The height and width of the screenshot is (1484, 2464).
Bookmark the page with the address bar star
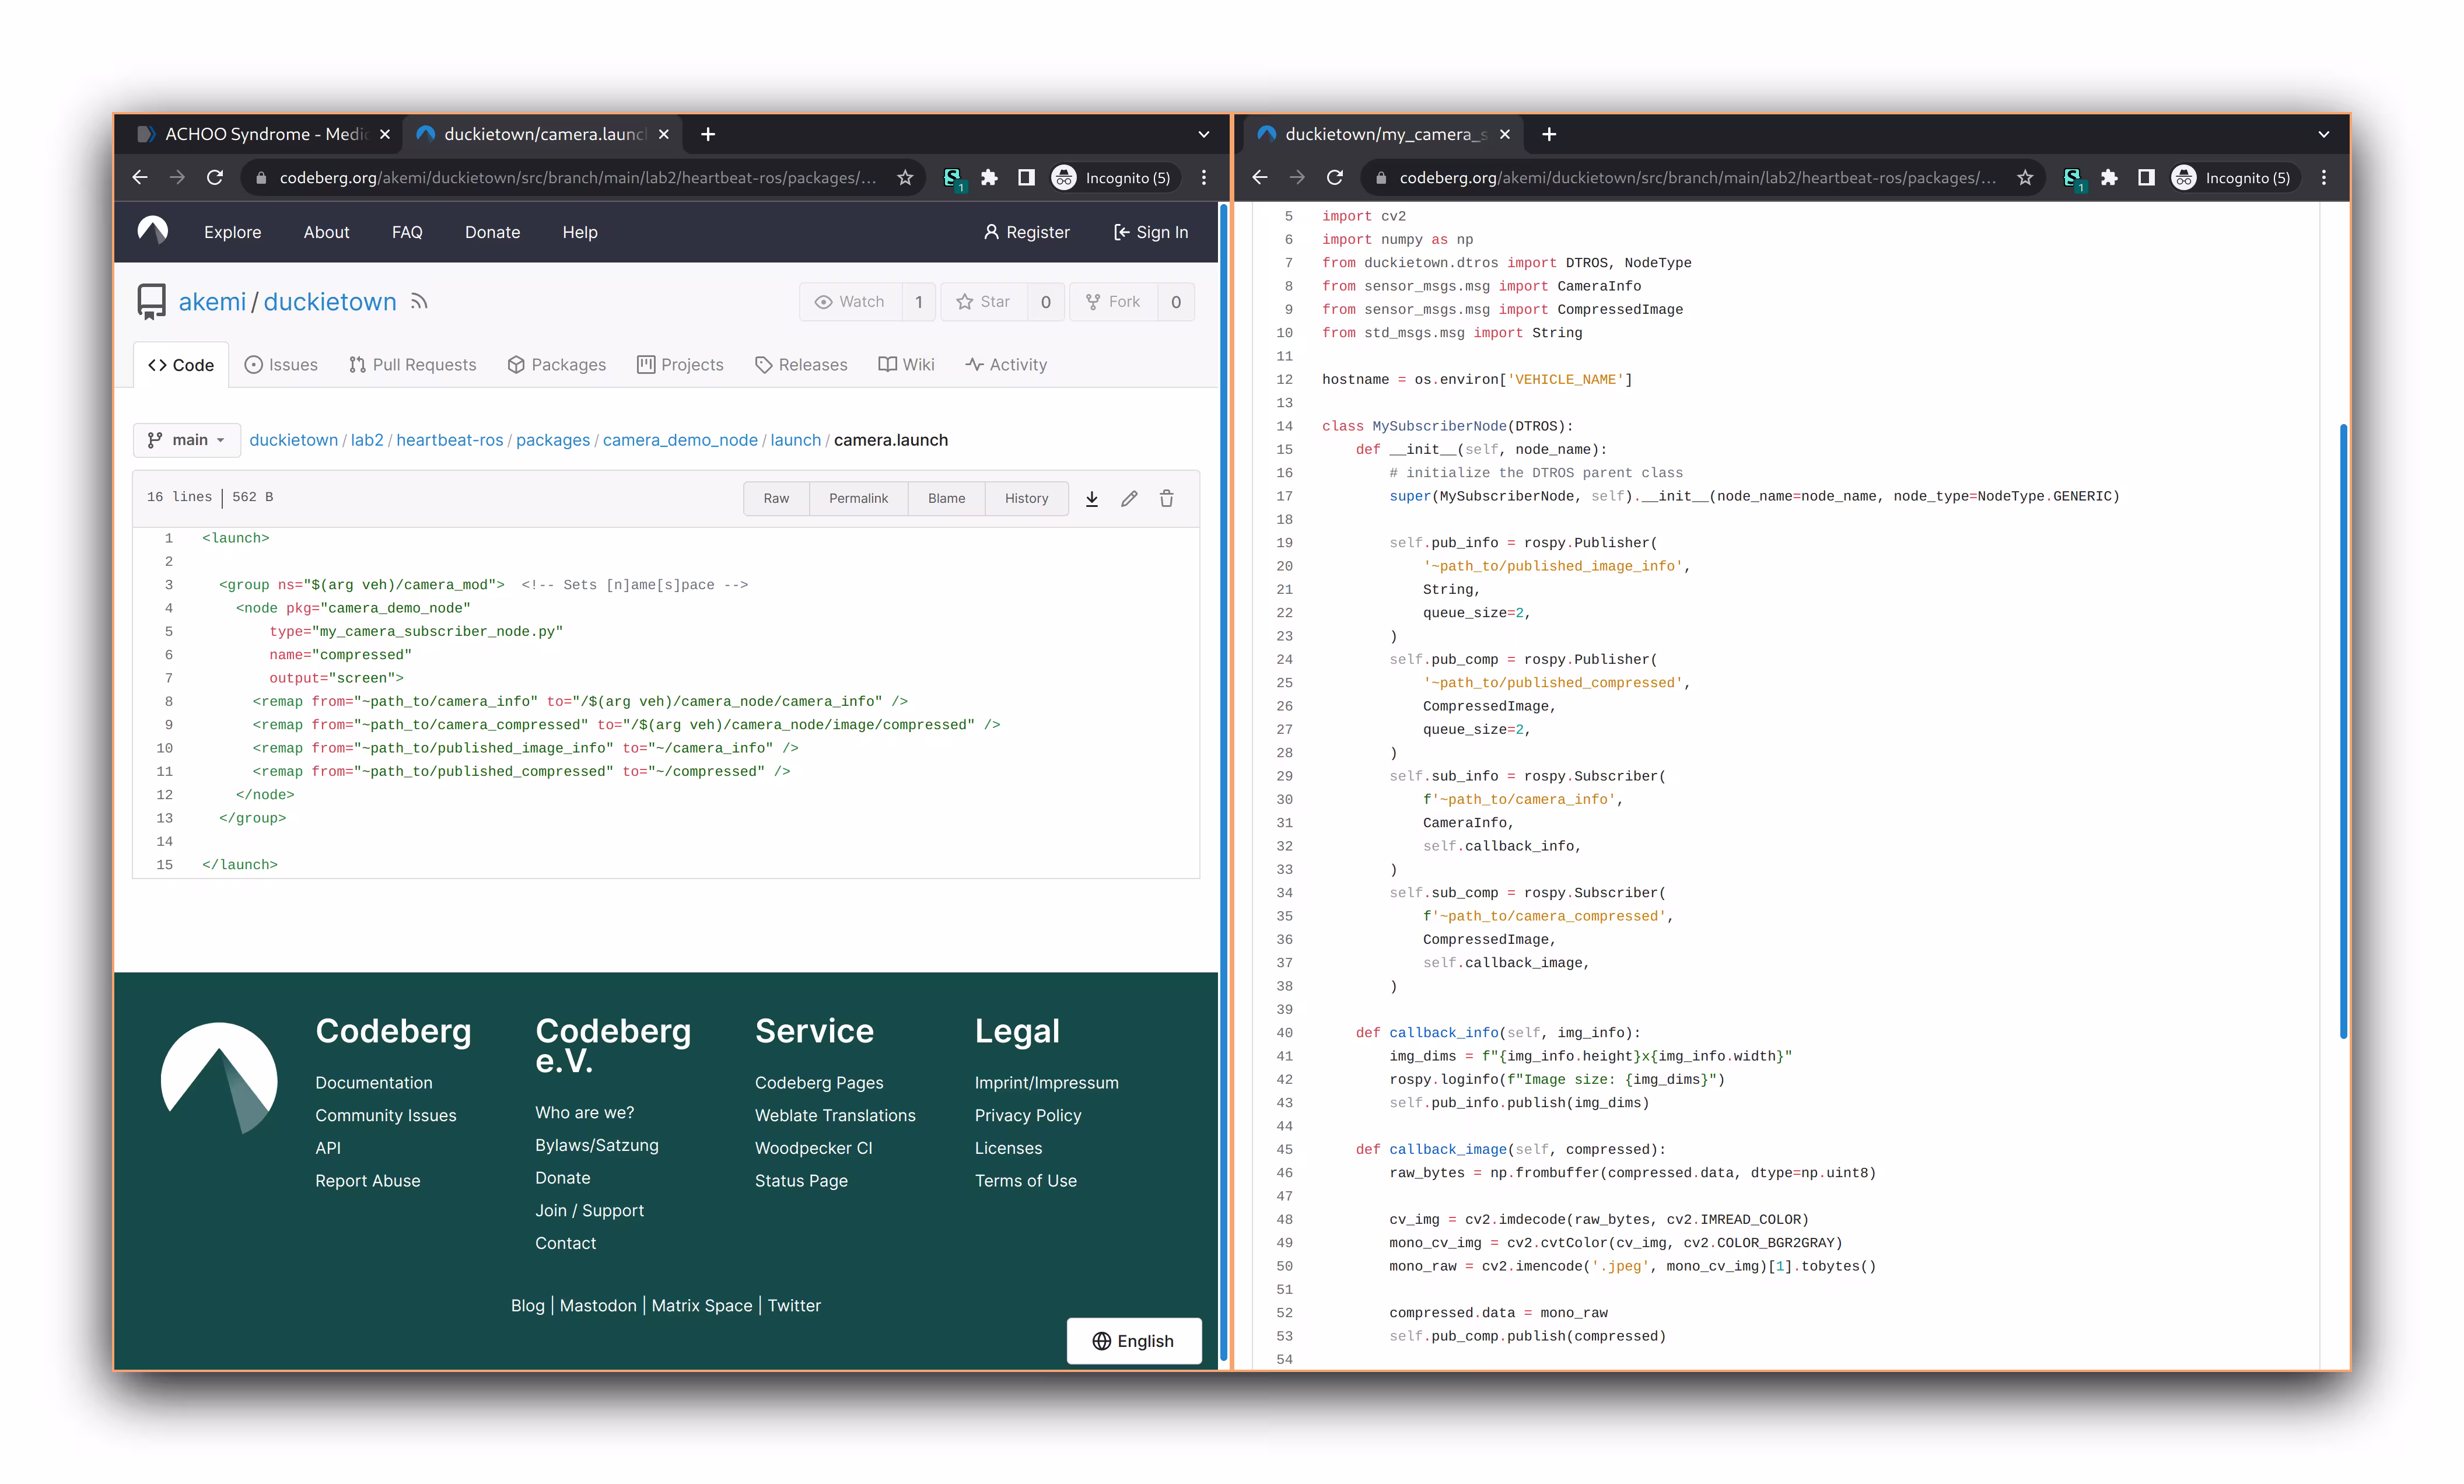pyautogui.click(x=904, y=177)
